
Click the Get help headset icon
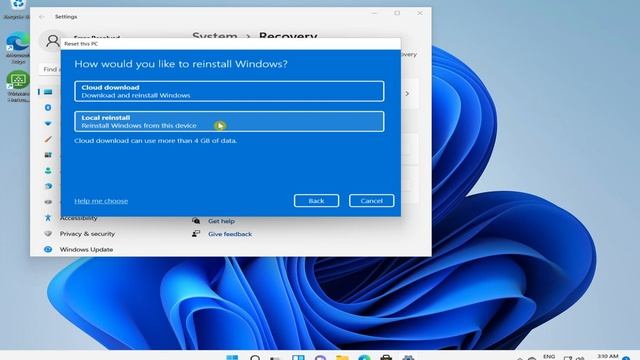click(x=196, y=221)
